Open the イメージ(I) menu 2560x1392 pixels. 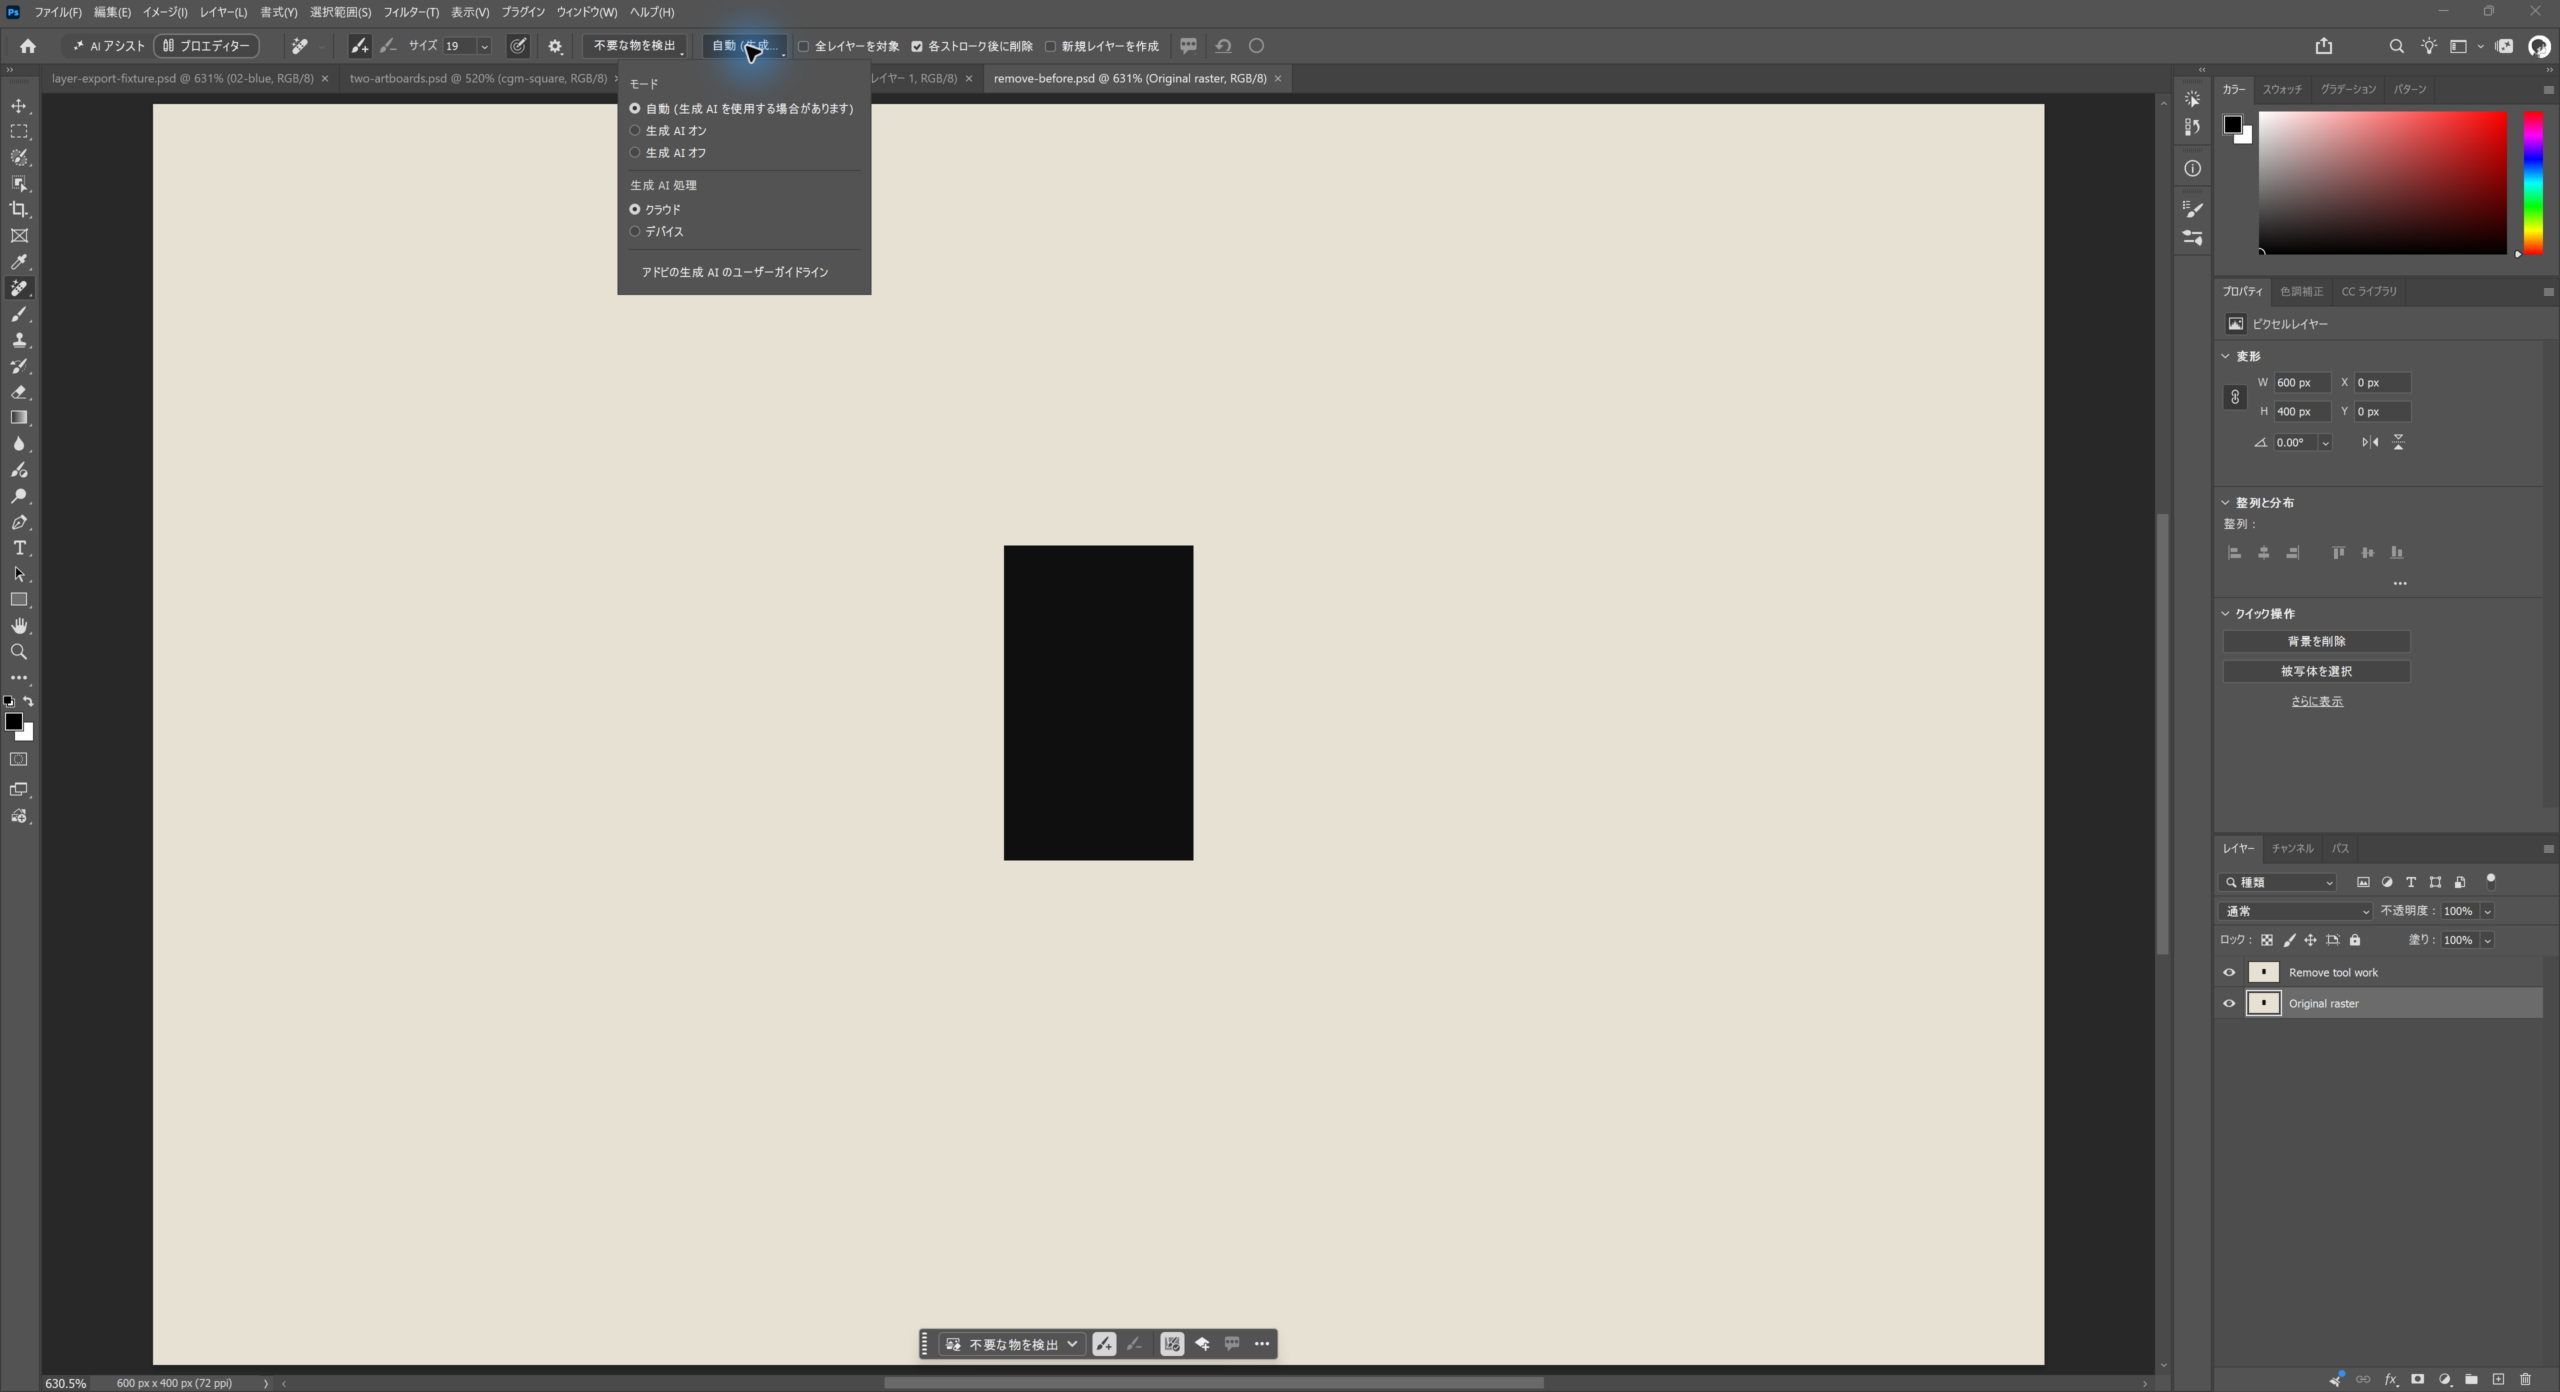coord(165,12)
